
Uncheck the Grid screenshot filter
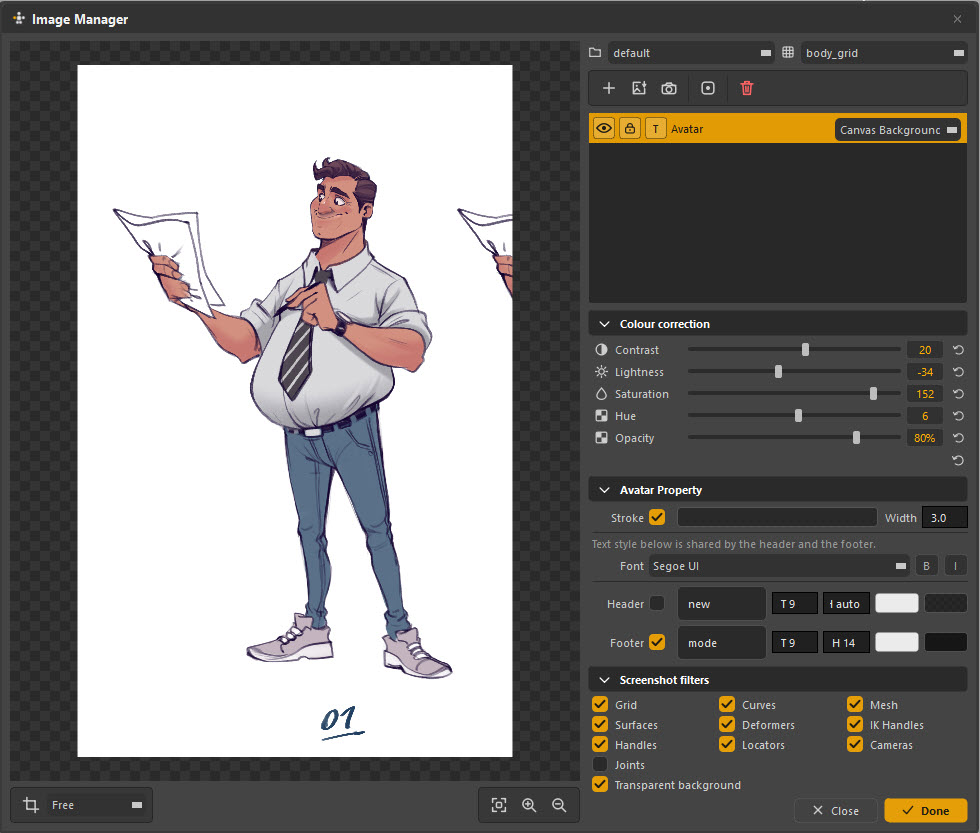click(x=600, y=704)
